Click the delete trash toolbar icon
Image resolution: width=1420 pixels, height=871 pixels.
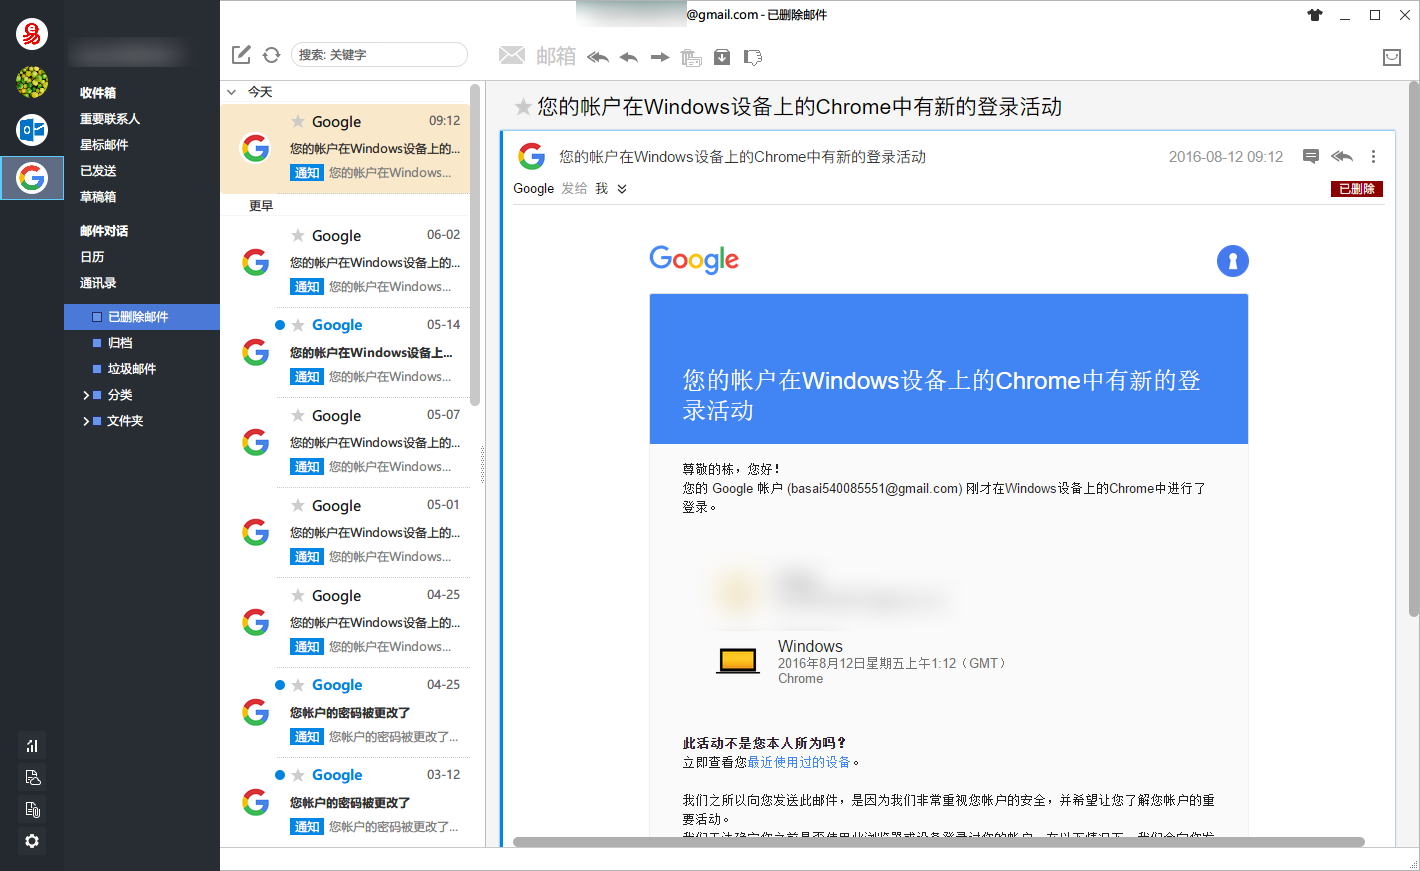click(x=691, y=57)
